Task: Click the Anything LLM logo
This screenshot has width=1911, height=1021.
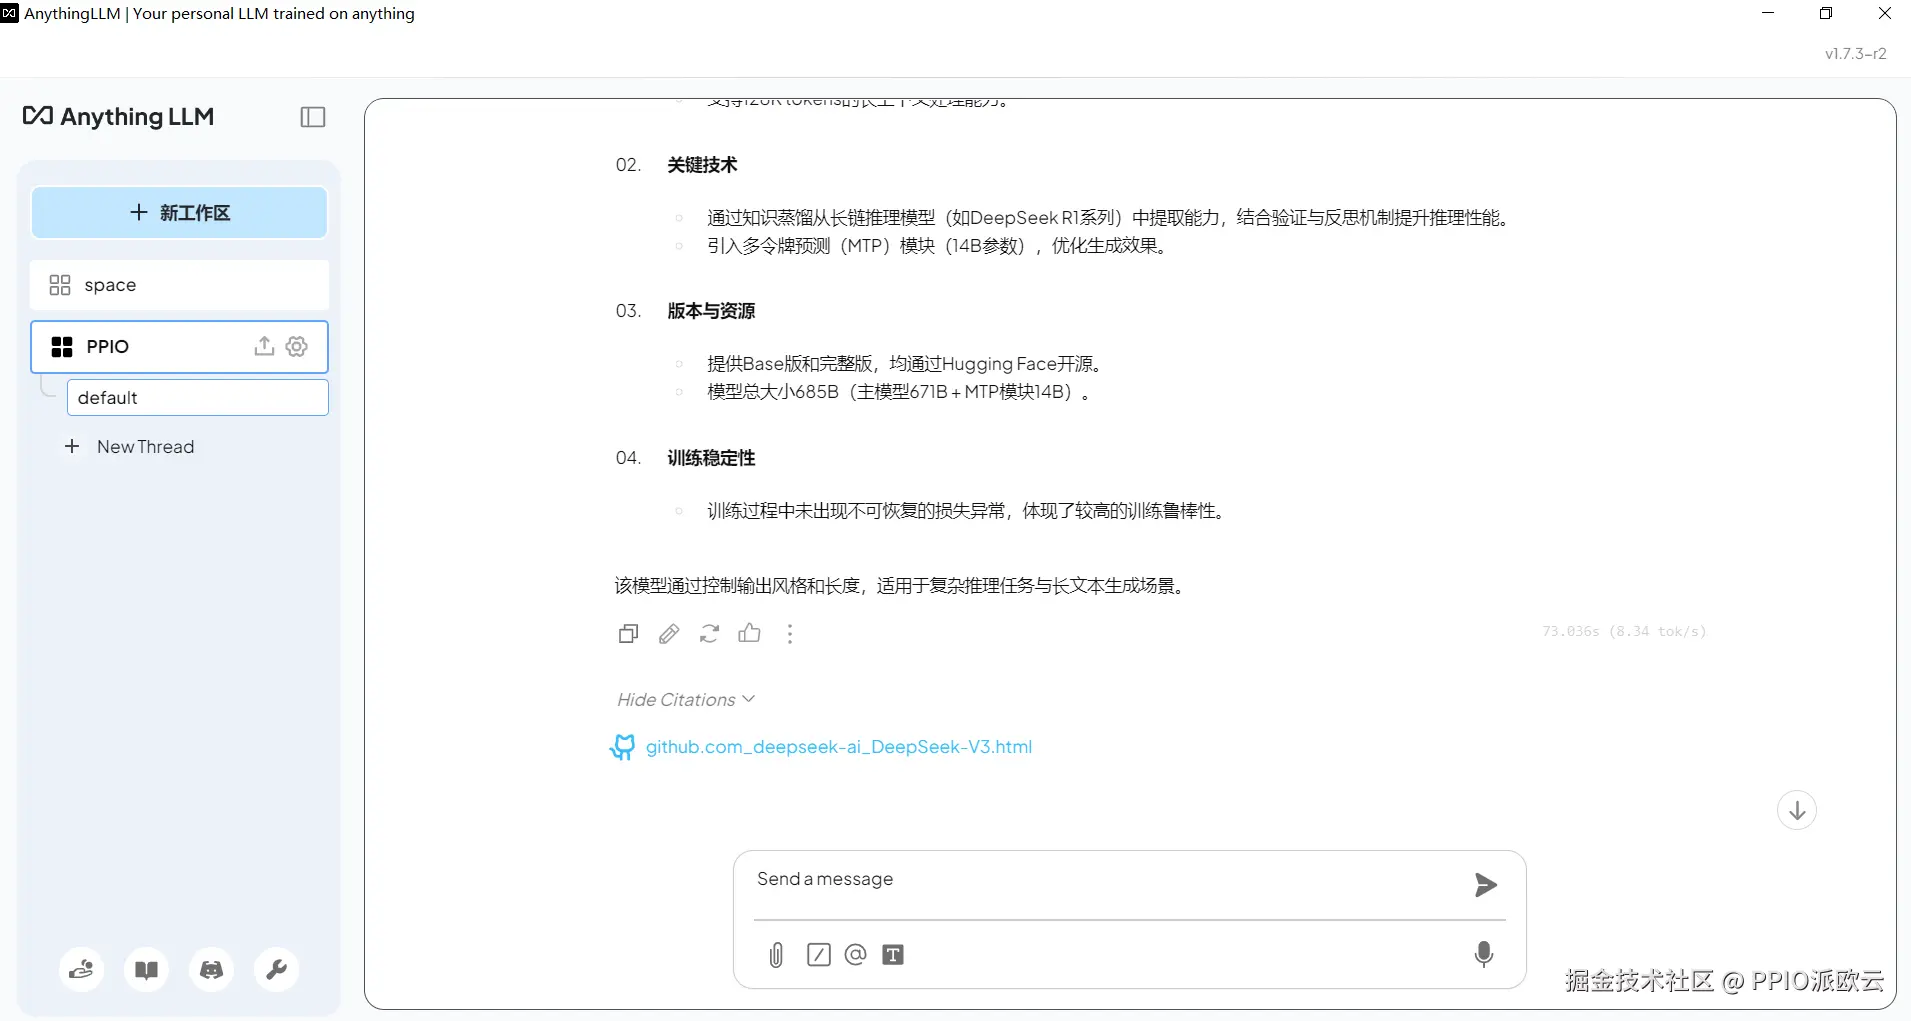Action: [118, 117]
